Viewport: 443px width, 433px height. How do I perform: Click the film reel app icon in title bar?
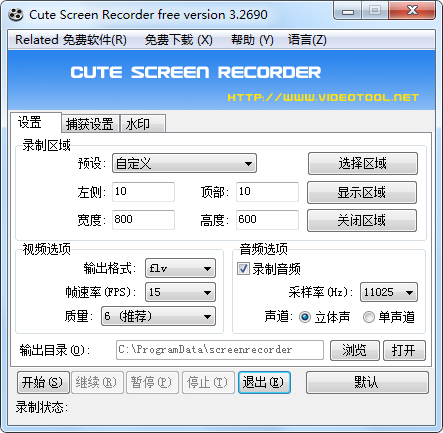pos(16,15)
